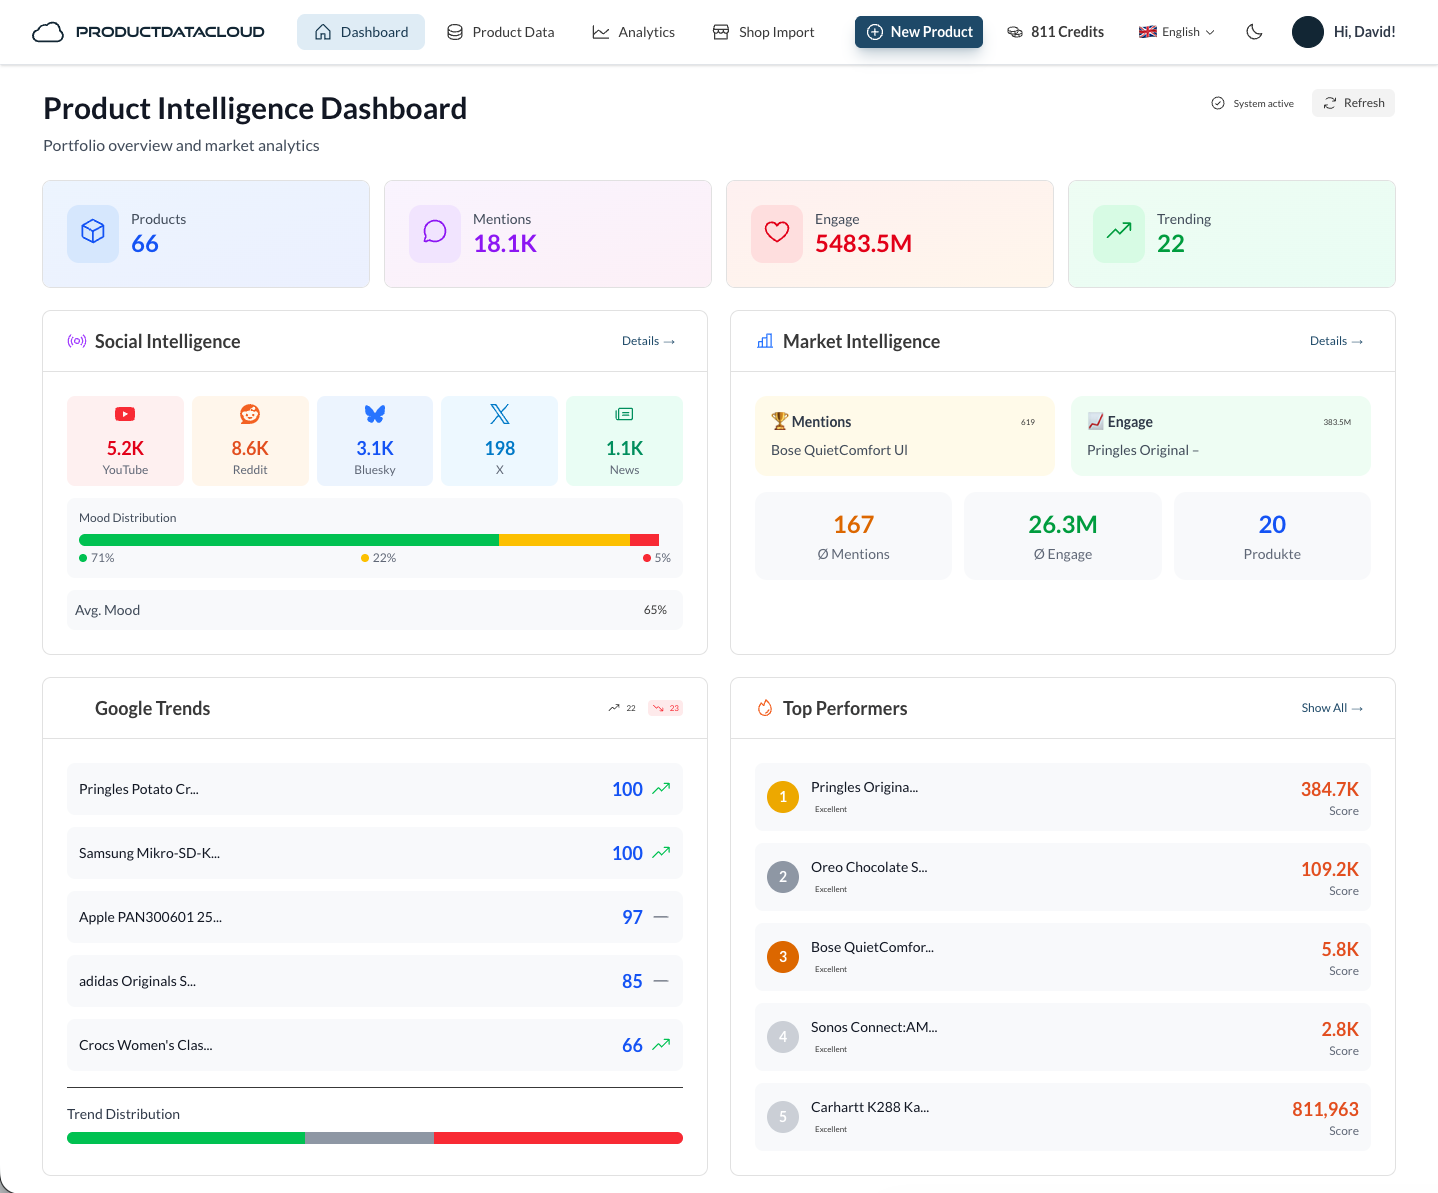This screenshot has height=1193, width=1438.
Task: Click the gray rank 2 badge
Action: click(x=783, y=877)
